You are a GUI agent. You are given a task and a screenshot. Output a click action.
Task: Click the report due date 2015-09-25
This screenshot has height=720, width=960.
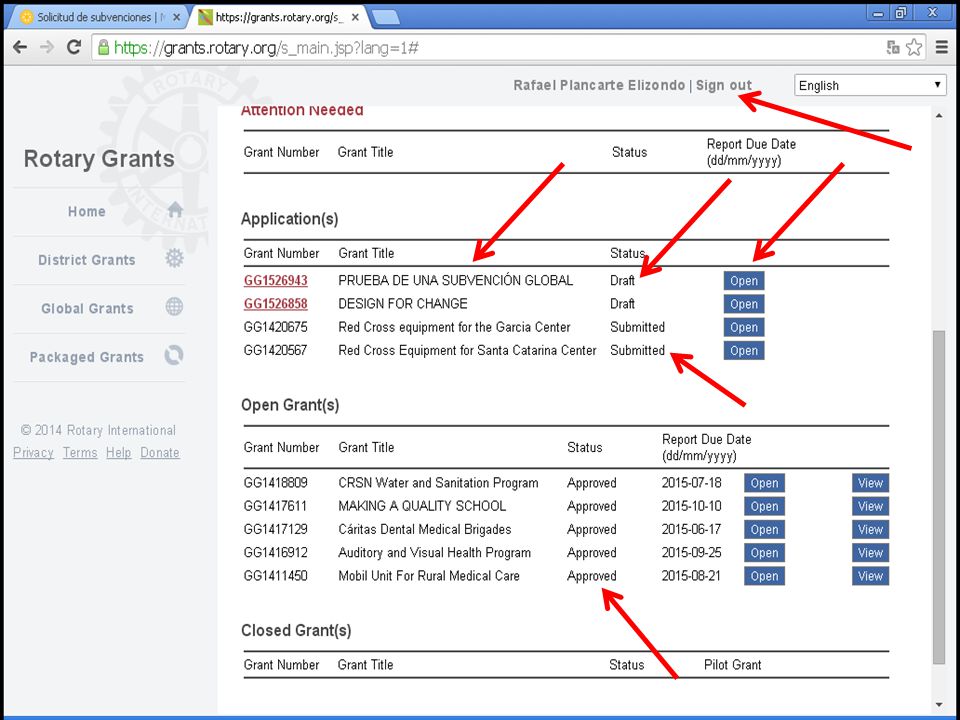[x=691, y=552]
